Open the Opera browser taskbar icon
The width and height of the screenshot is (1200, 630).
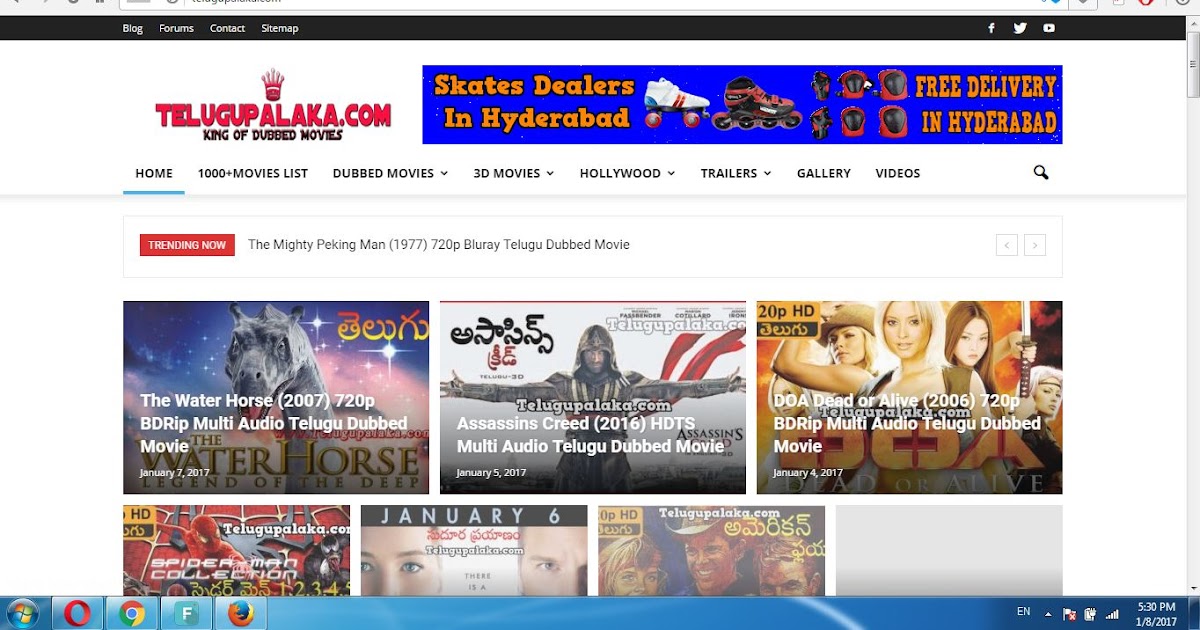coord(77,611)
